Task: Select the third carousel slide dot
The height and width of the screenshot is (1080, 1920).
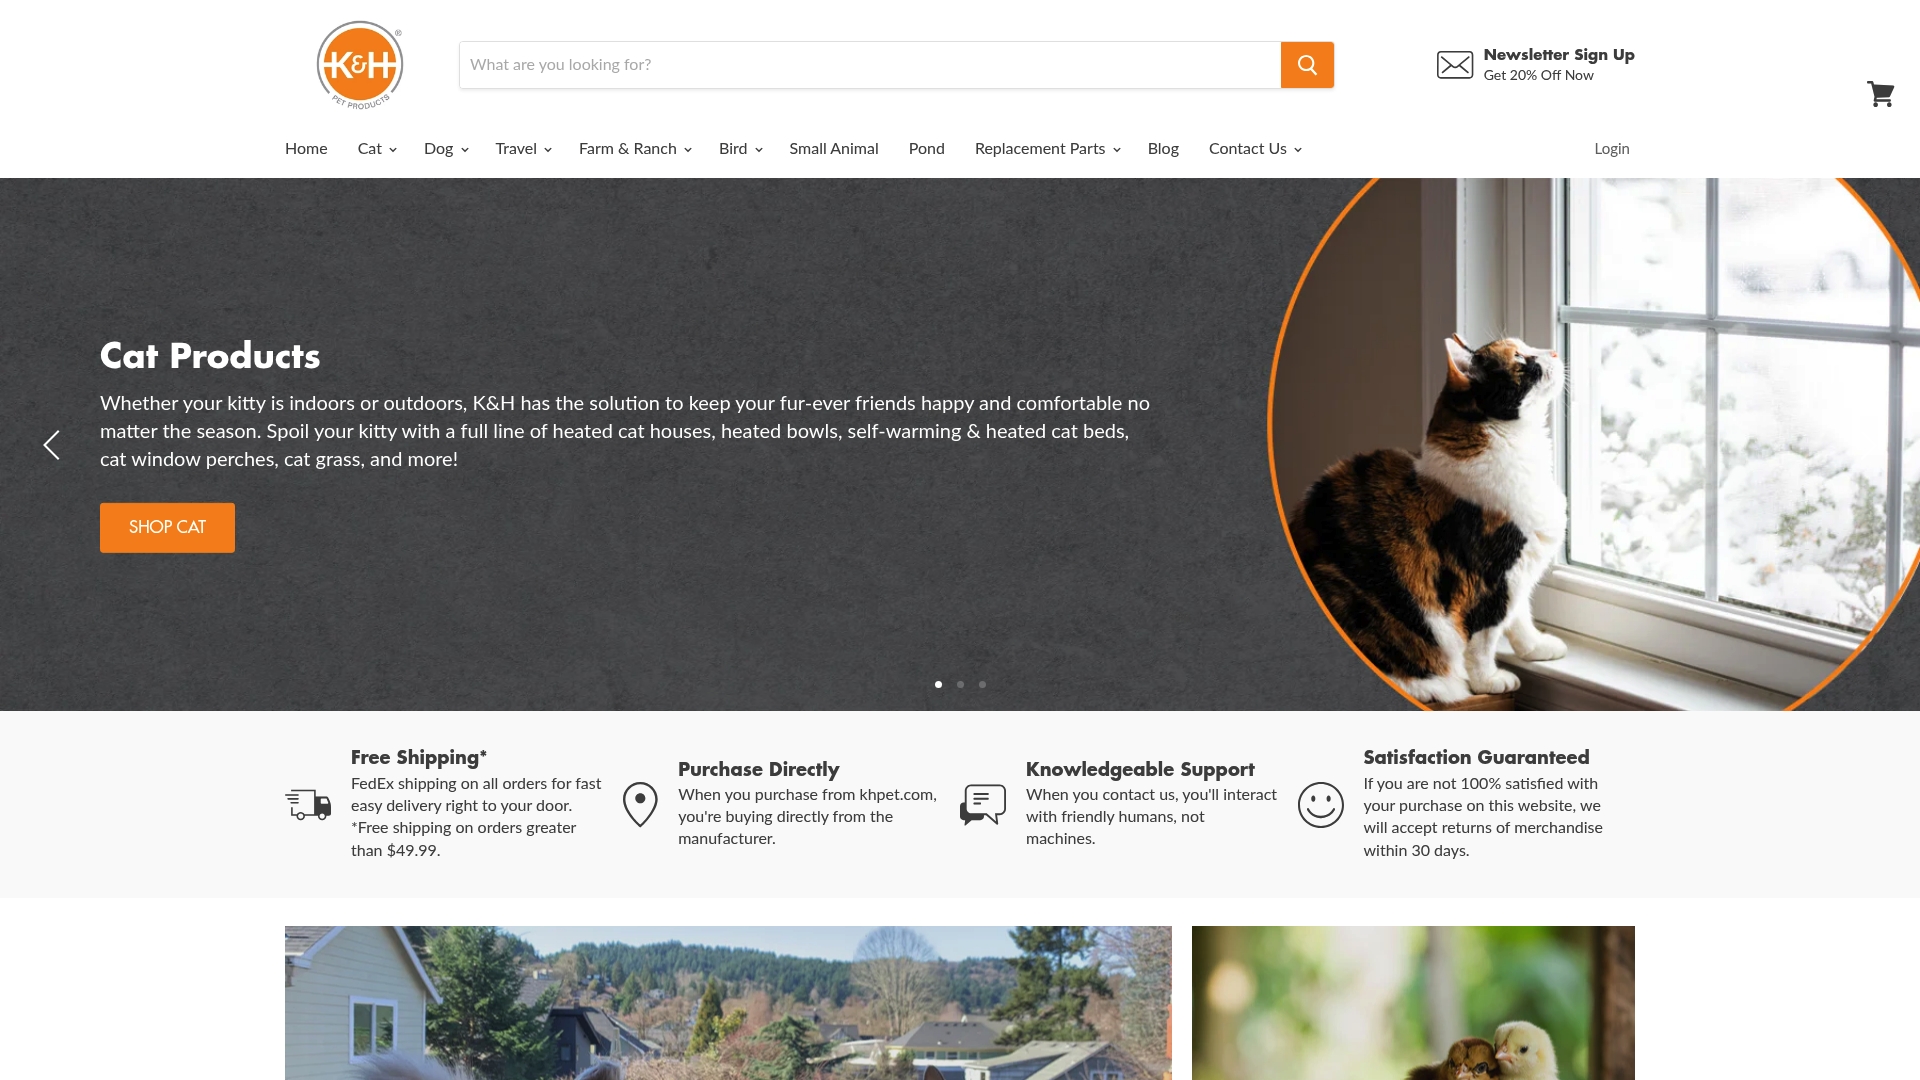Action: (982, 685)
